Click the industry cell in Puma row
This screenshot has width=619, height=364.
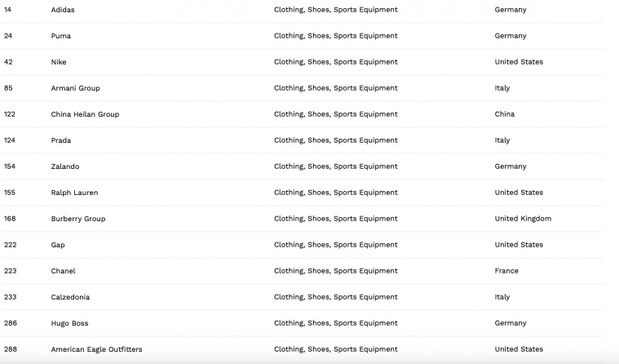click(336, 36)
